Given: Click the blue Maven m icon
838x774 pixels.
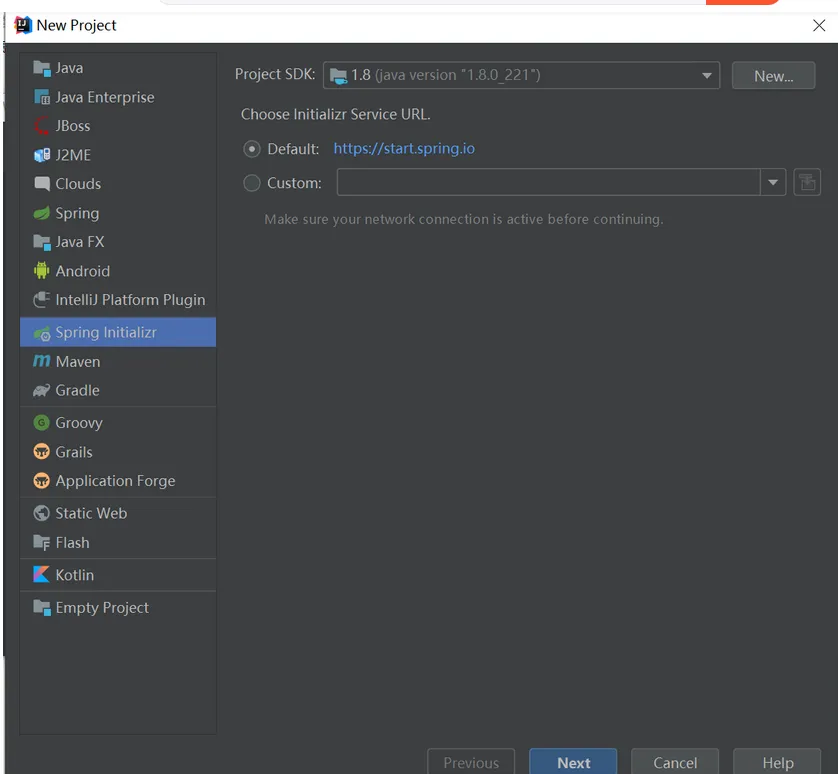Looking at the screenshot, I should coord(42,361).
